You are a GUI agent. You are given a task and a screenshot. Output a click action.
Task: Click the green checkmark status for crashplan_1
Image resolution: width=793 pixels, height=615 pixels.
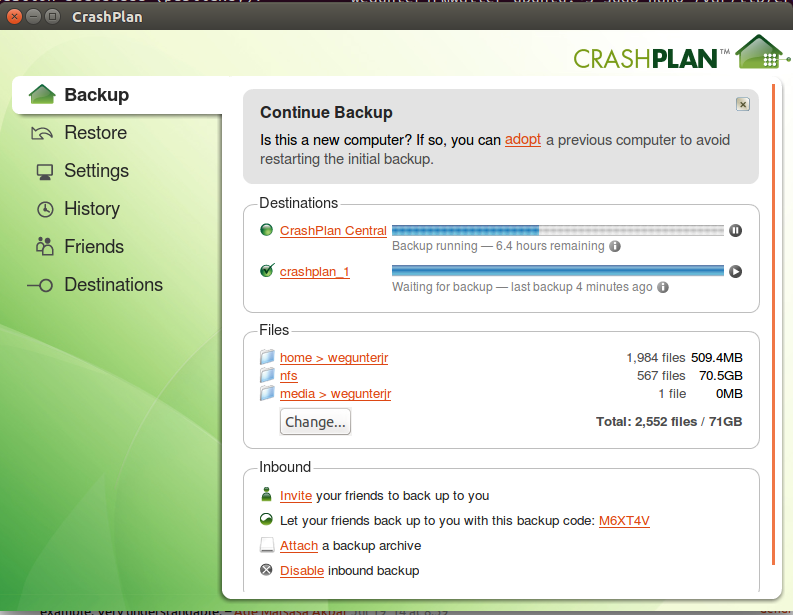(267, 271)
